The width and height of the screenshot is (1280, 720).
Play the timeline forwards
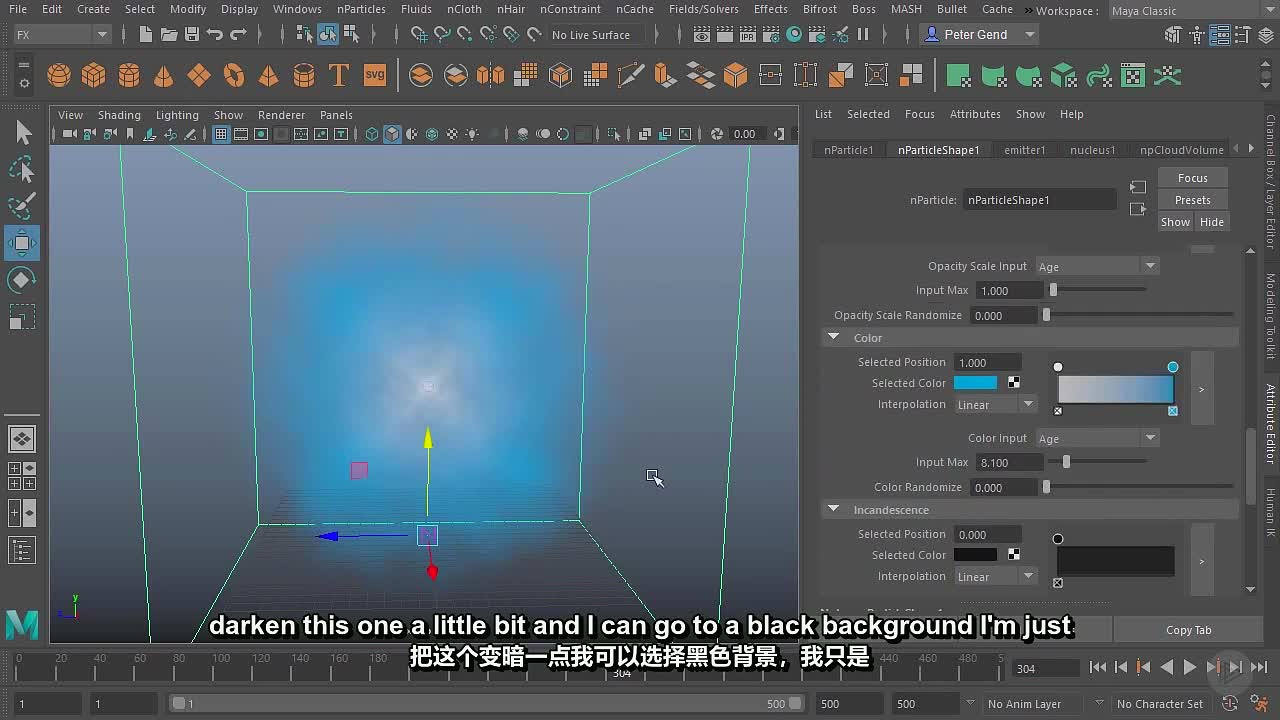click(x=1190, y=667)
